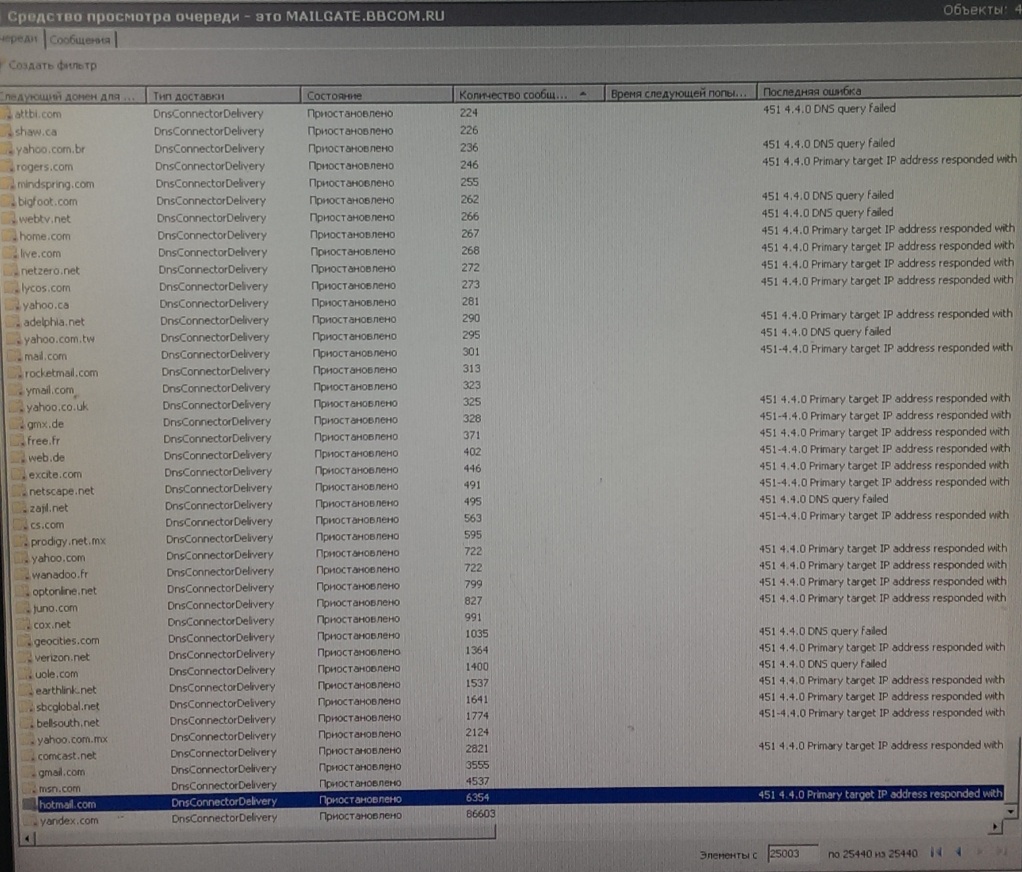The width and height of the screenshot is (1022, 872).
Task: Go to the previous page of results
Action: click(x=959, y=852)
